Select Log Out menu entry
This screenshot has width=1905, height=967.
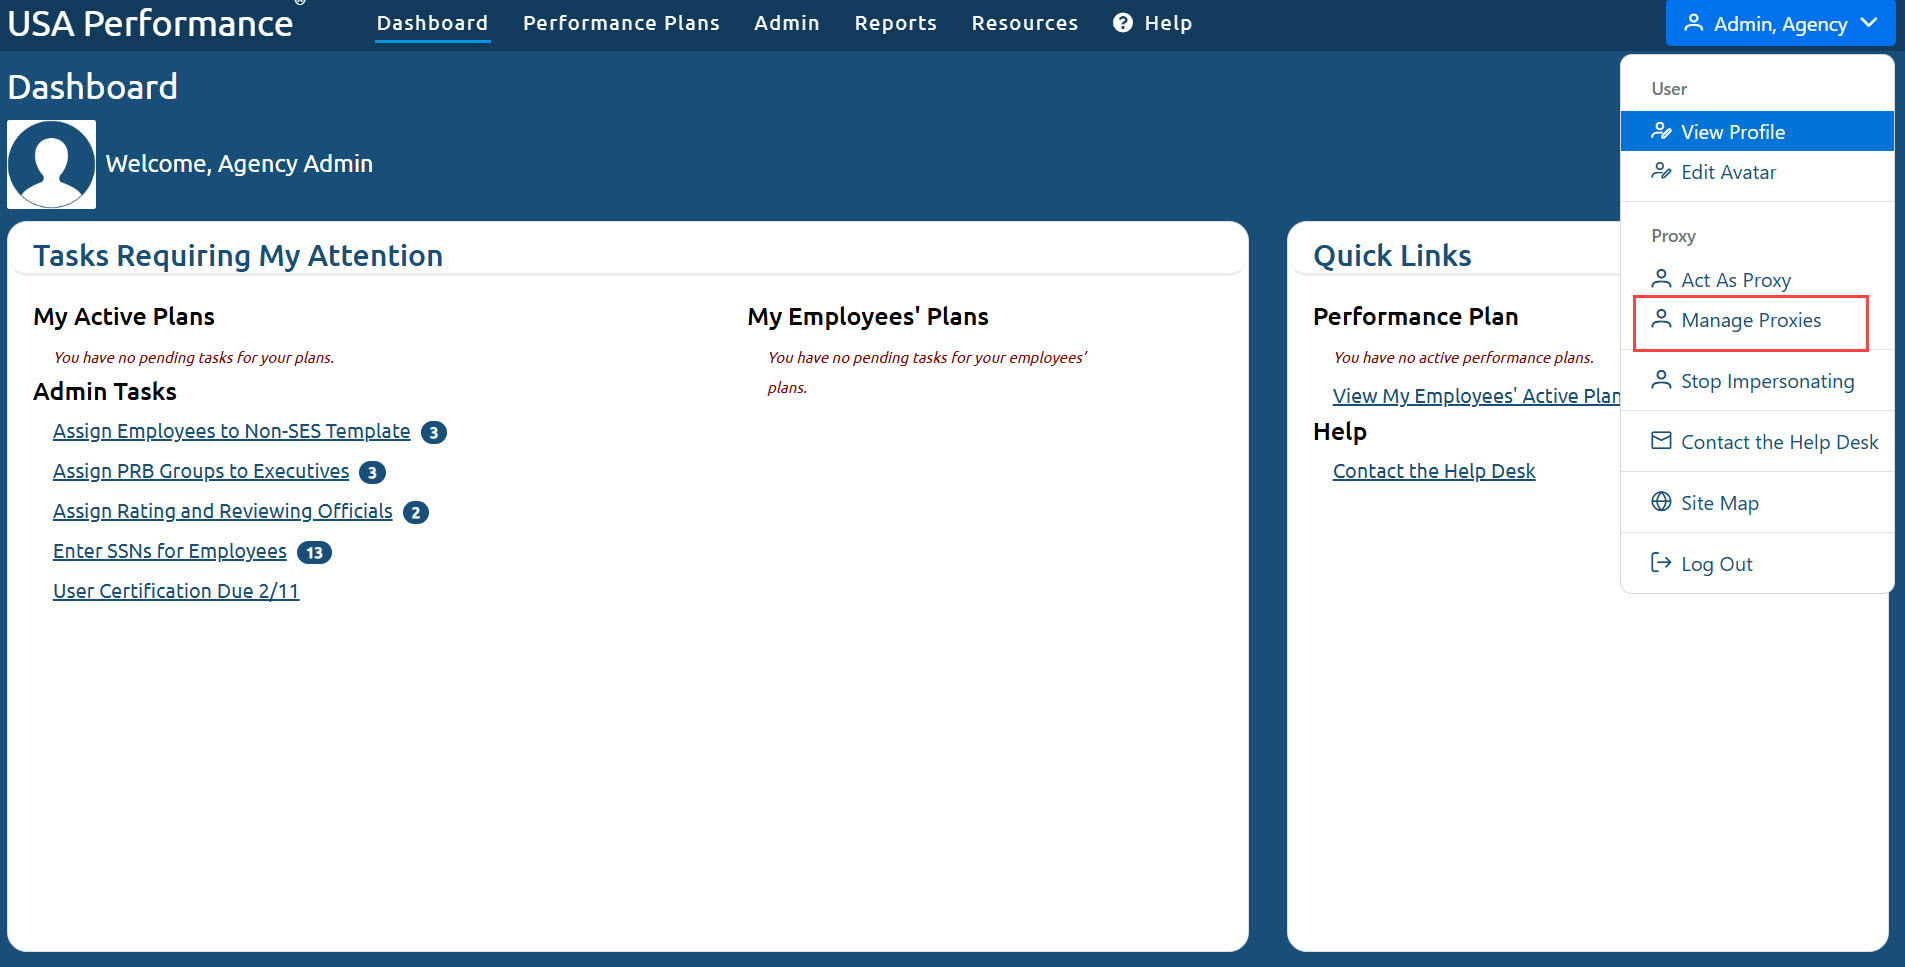coord(1757,564)
